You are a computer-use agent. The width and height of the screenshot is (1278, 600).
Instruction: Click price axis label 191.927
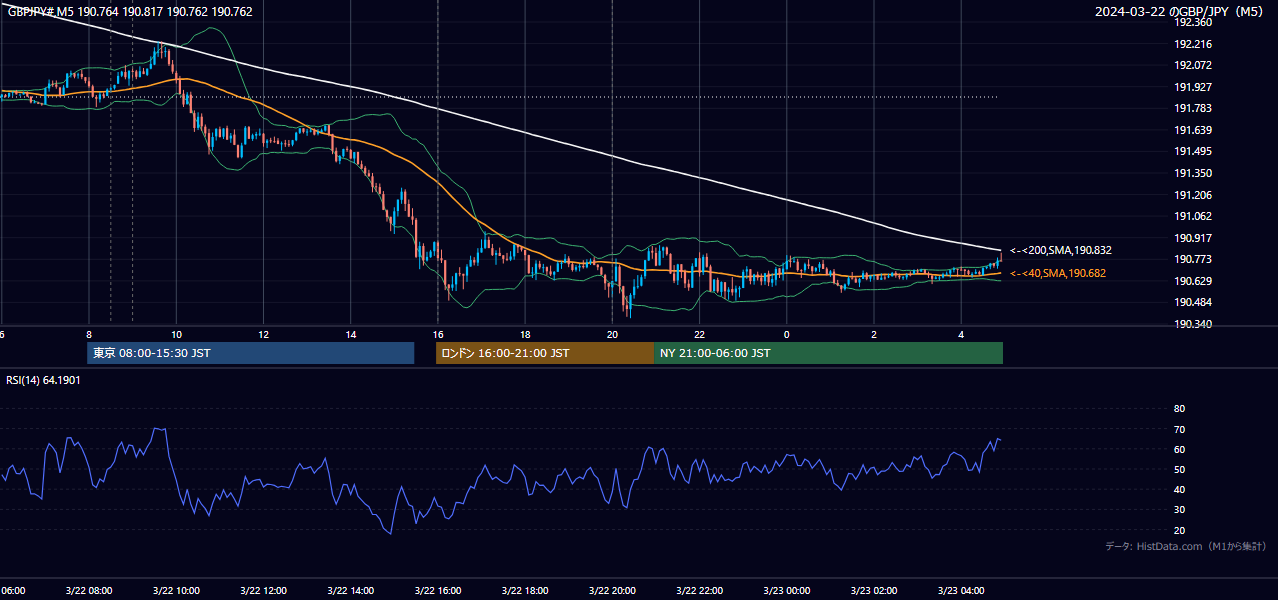pos(1192,87)
